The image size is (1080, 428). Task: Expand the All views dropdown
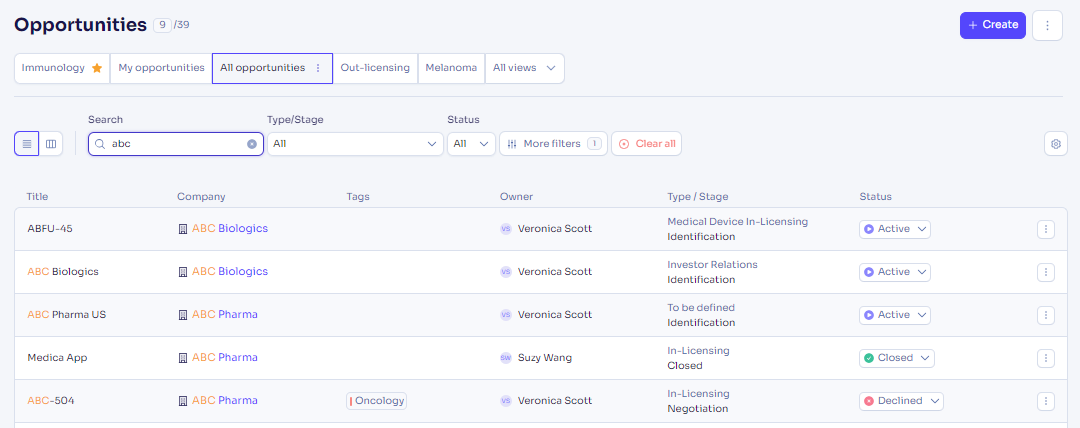(524, 68)
